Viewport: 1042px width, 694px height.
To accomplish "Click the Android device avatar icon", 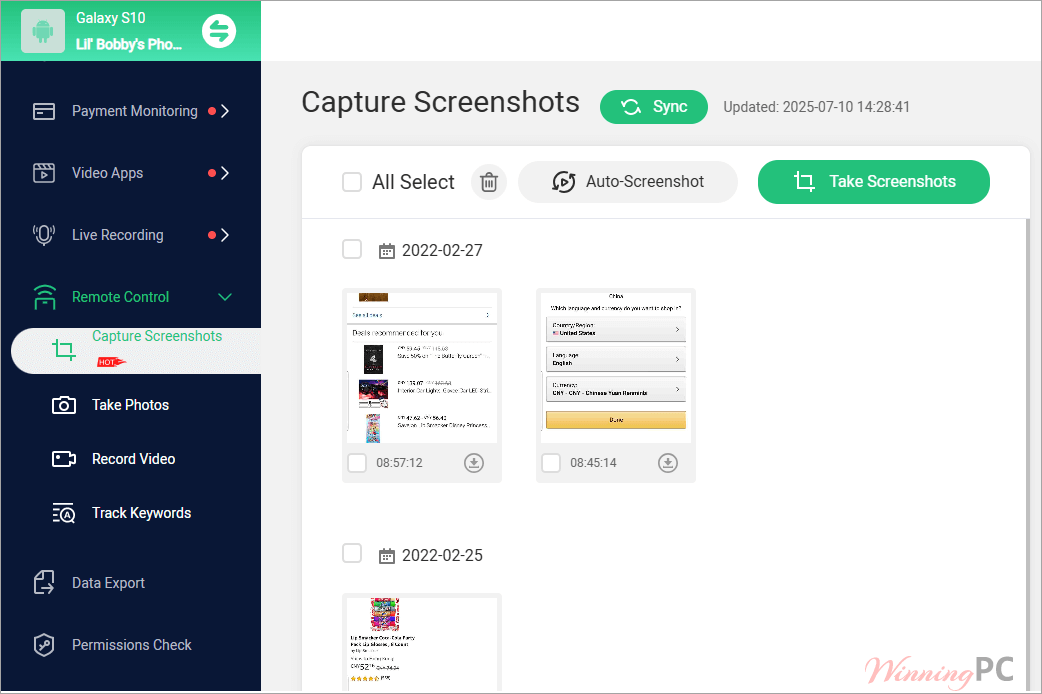I will (43, 31).
